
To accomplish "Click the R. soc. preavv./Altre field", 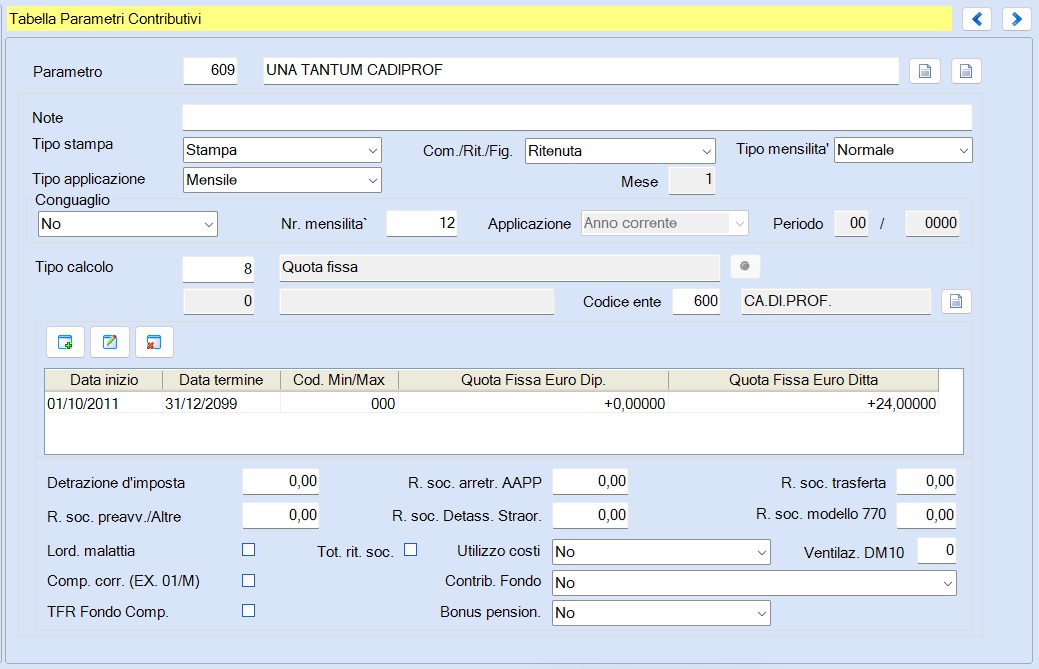I will [x=281, y=515].
